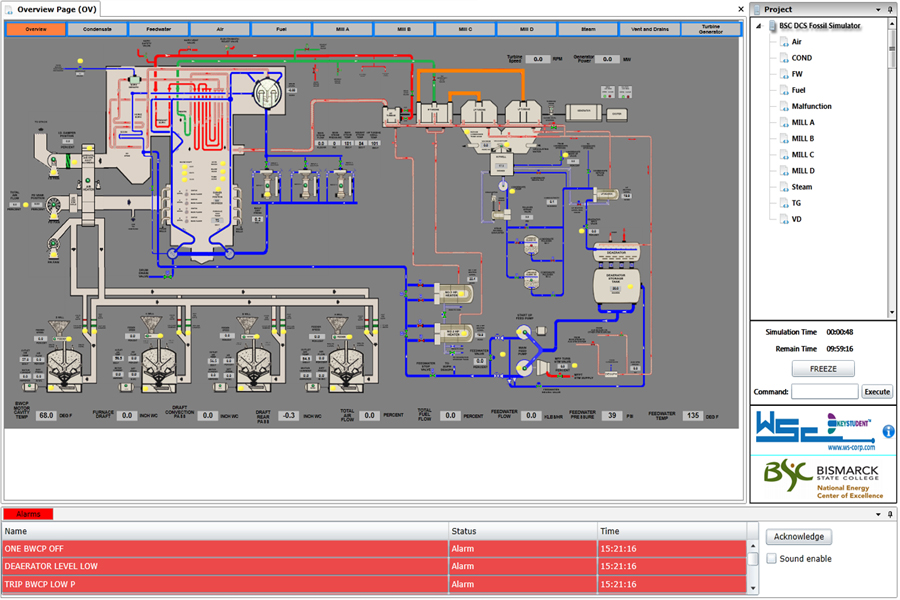Click the steam drum icon on the boiler
Screen dimensions: 900x600
[x=266, y=93]
